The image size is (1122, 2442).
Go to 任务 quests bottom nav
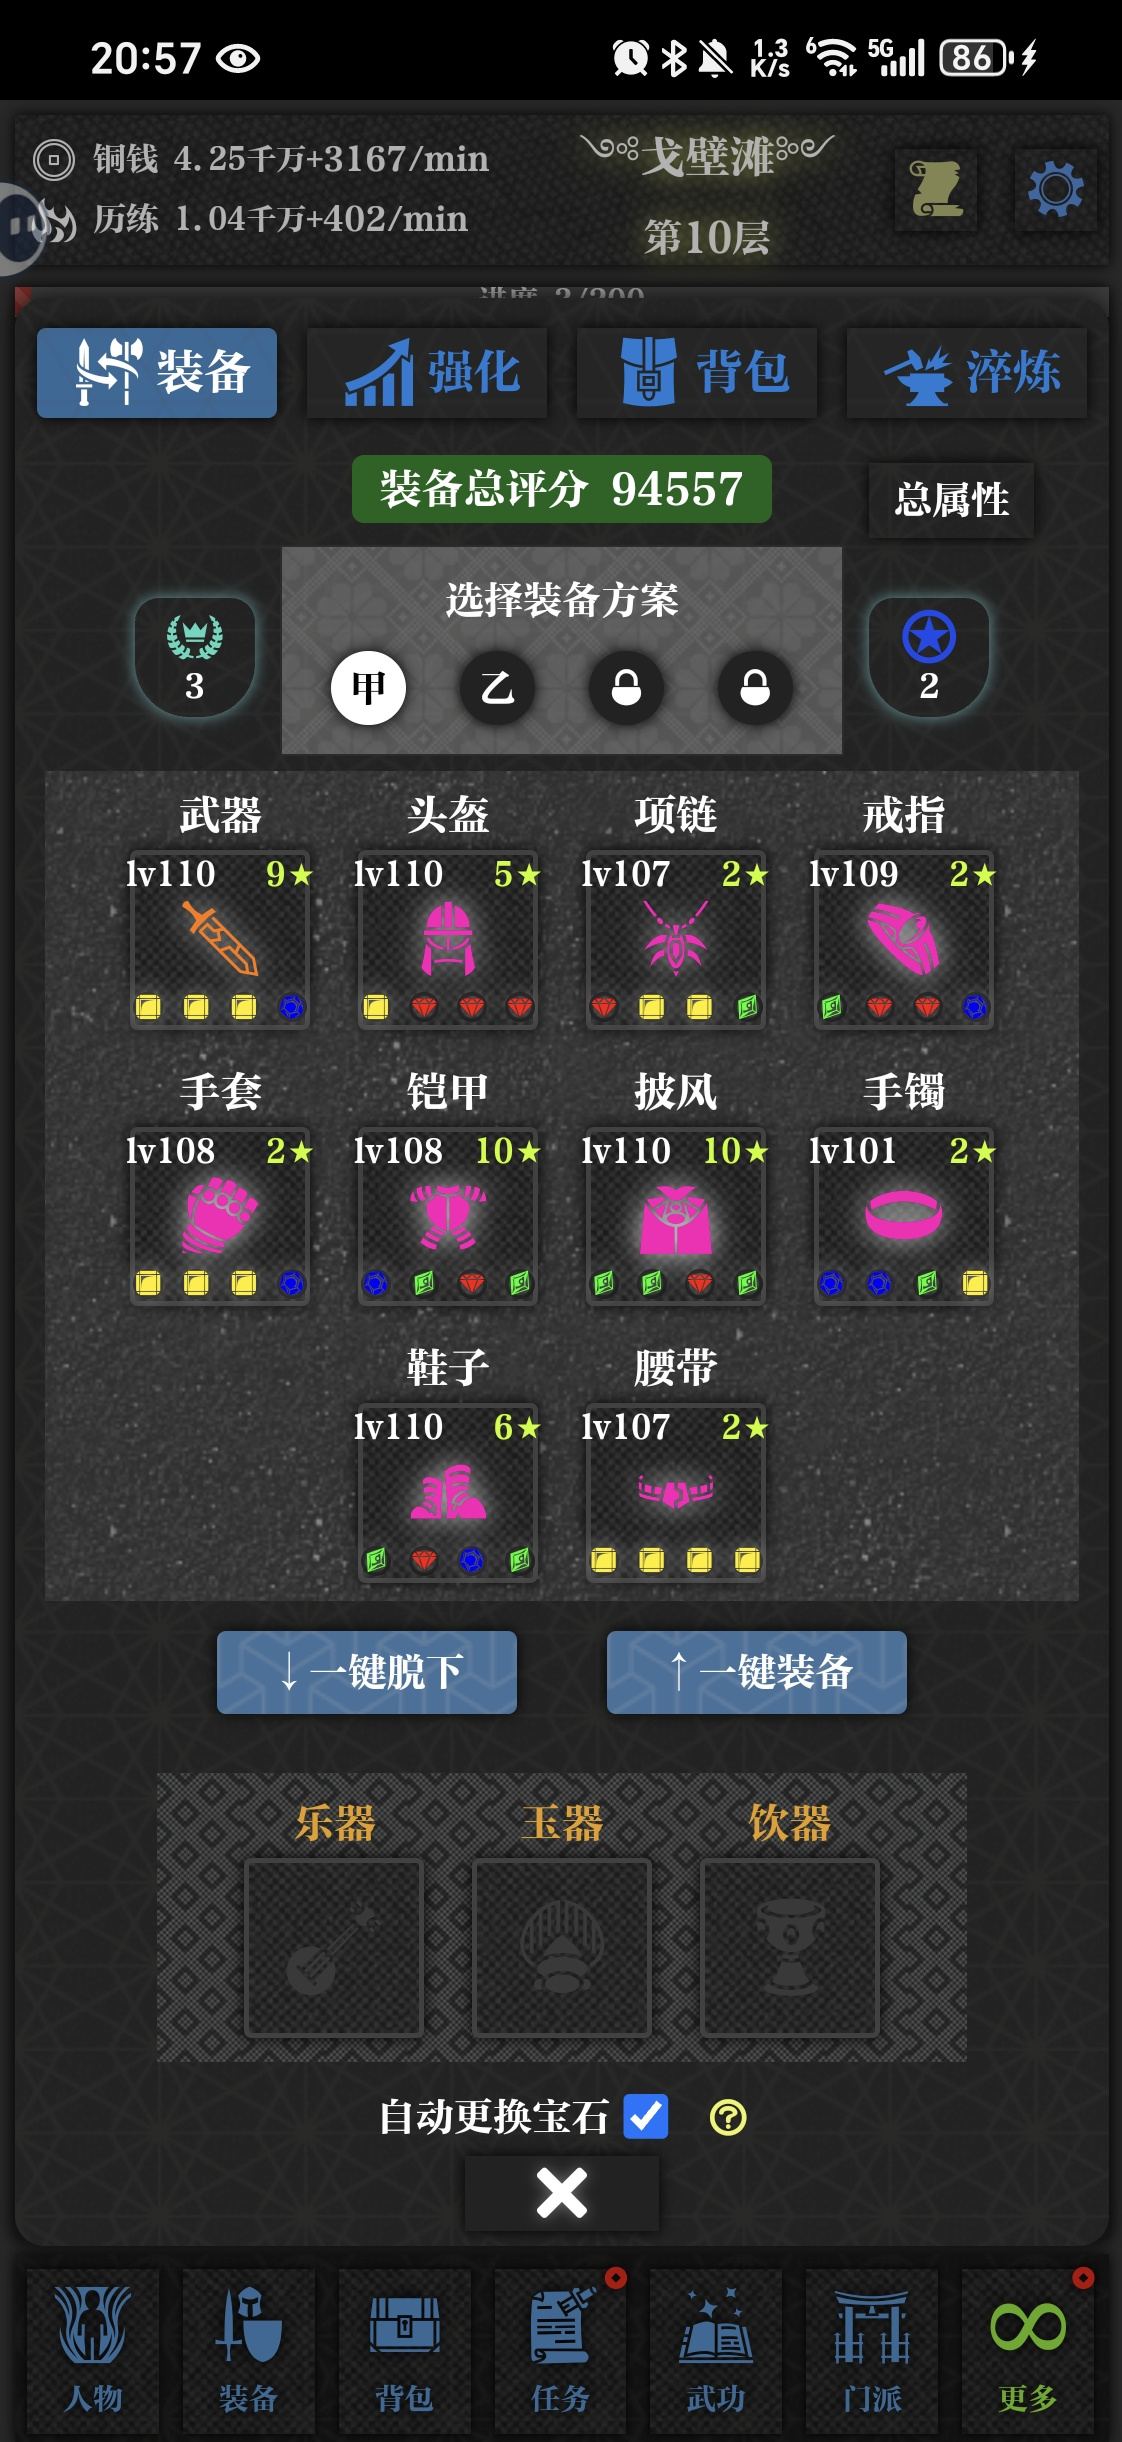pos(560,2350)
